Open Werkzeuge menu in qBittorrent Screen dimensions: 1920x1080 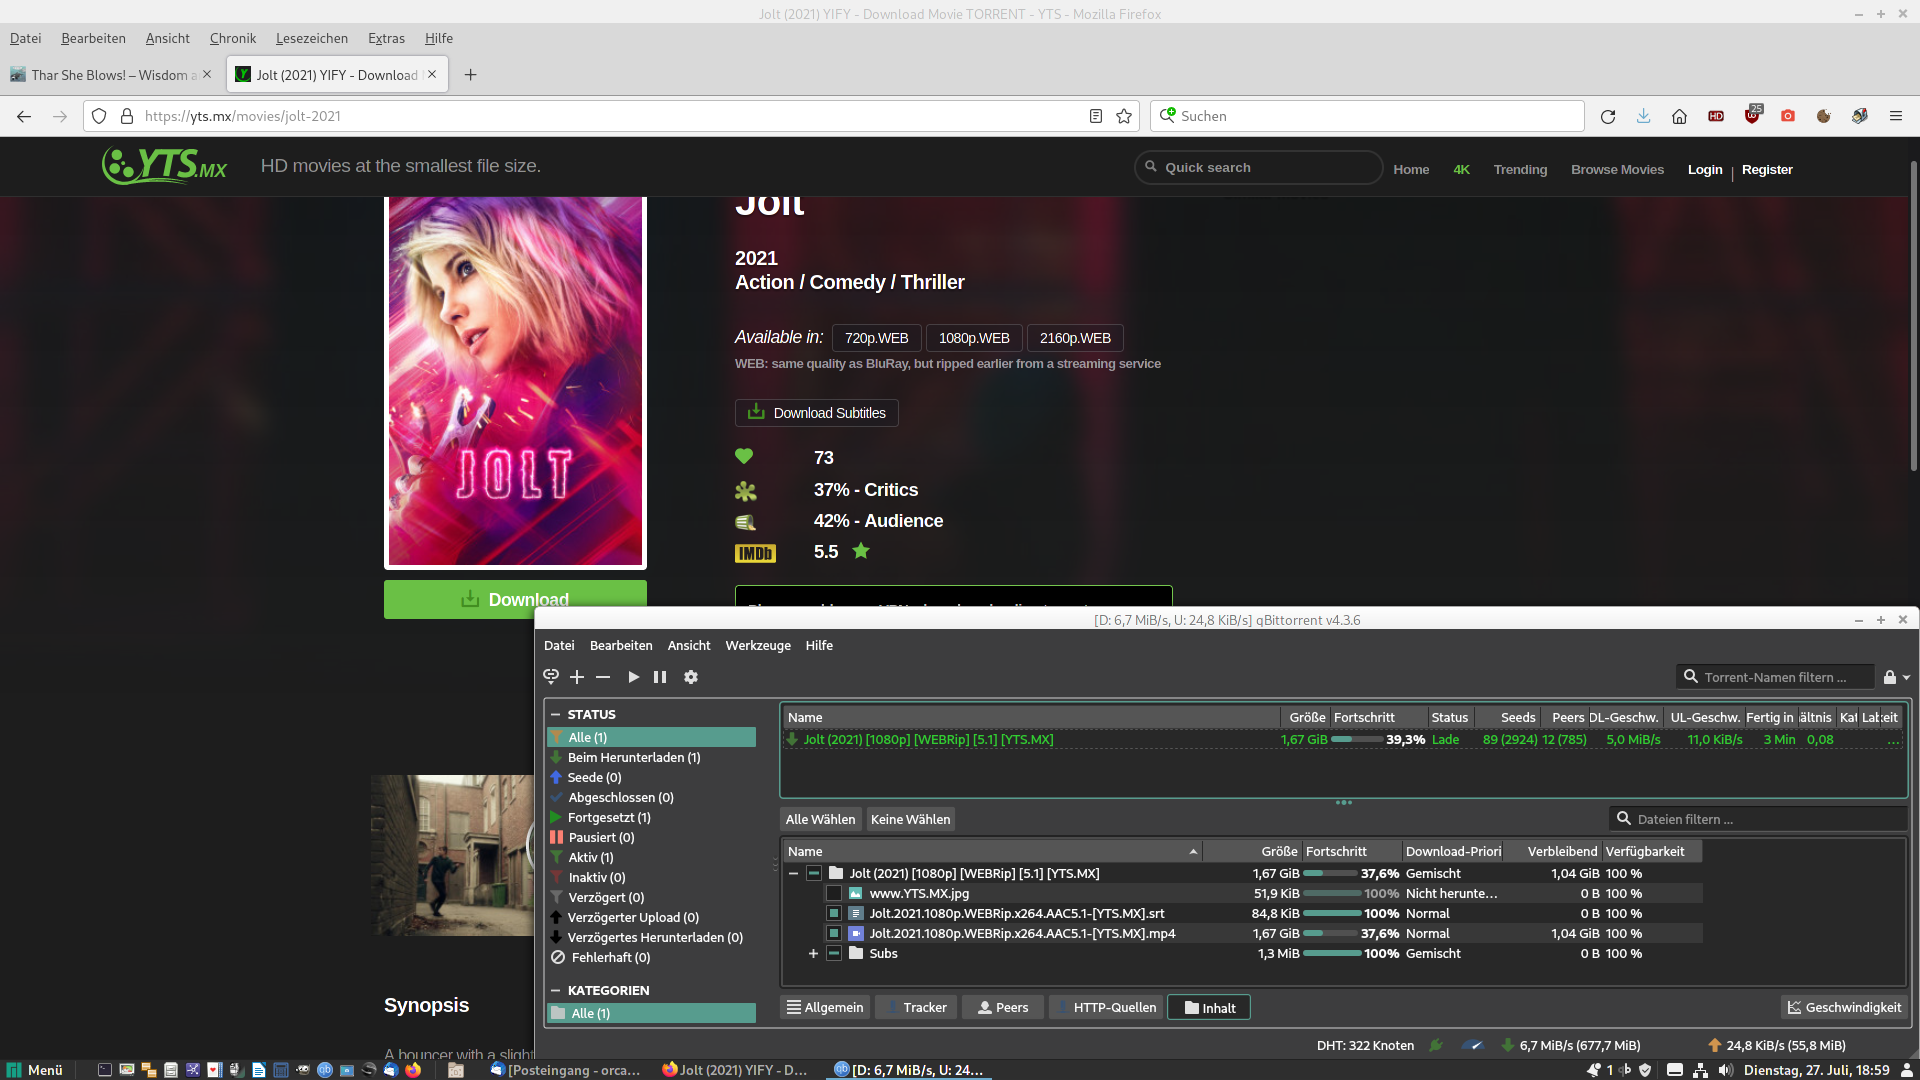758,645
